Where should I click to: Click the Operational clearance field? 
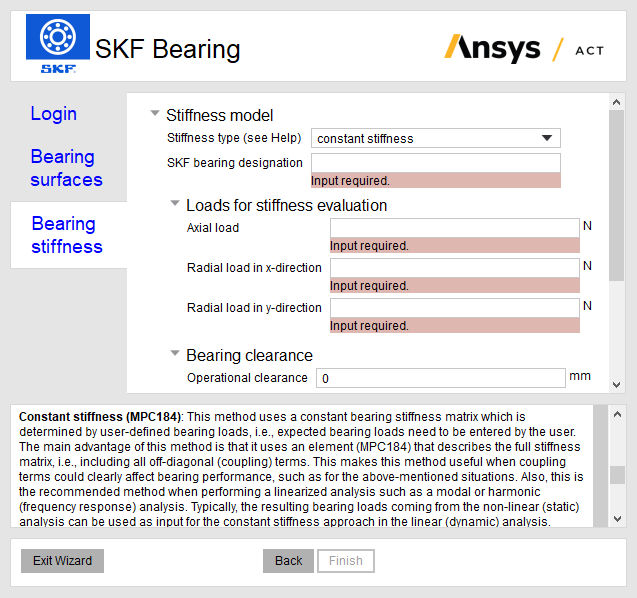tap(441, 378)
